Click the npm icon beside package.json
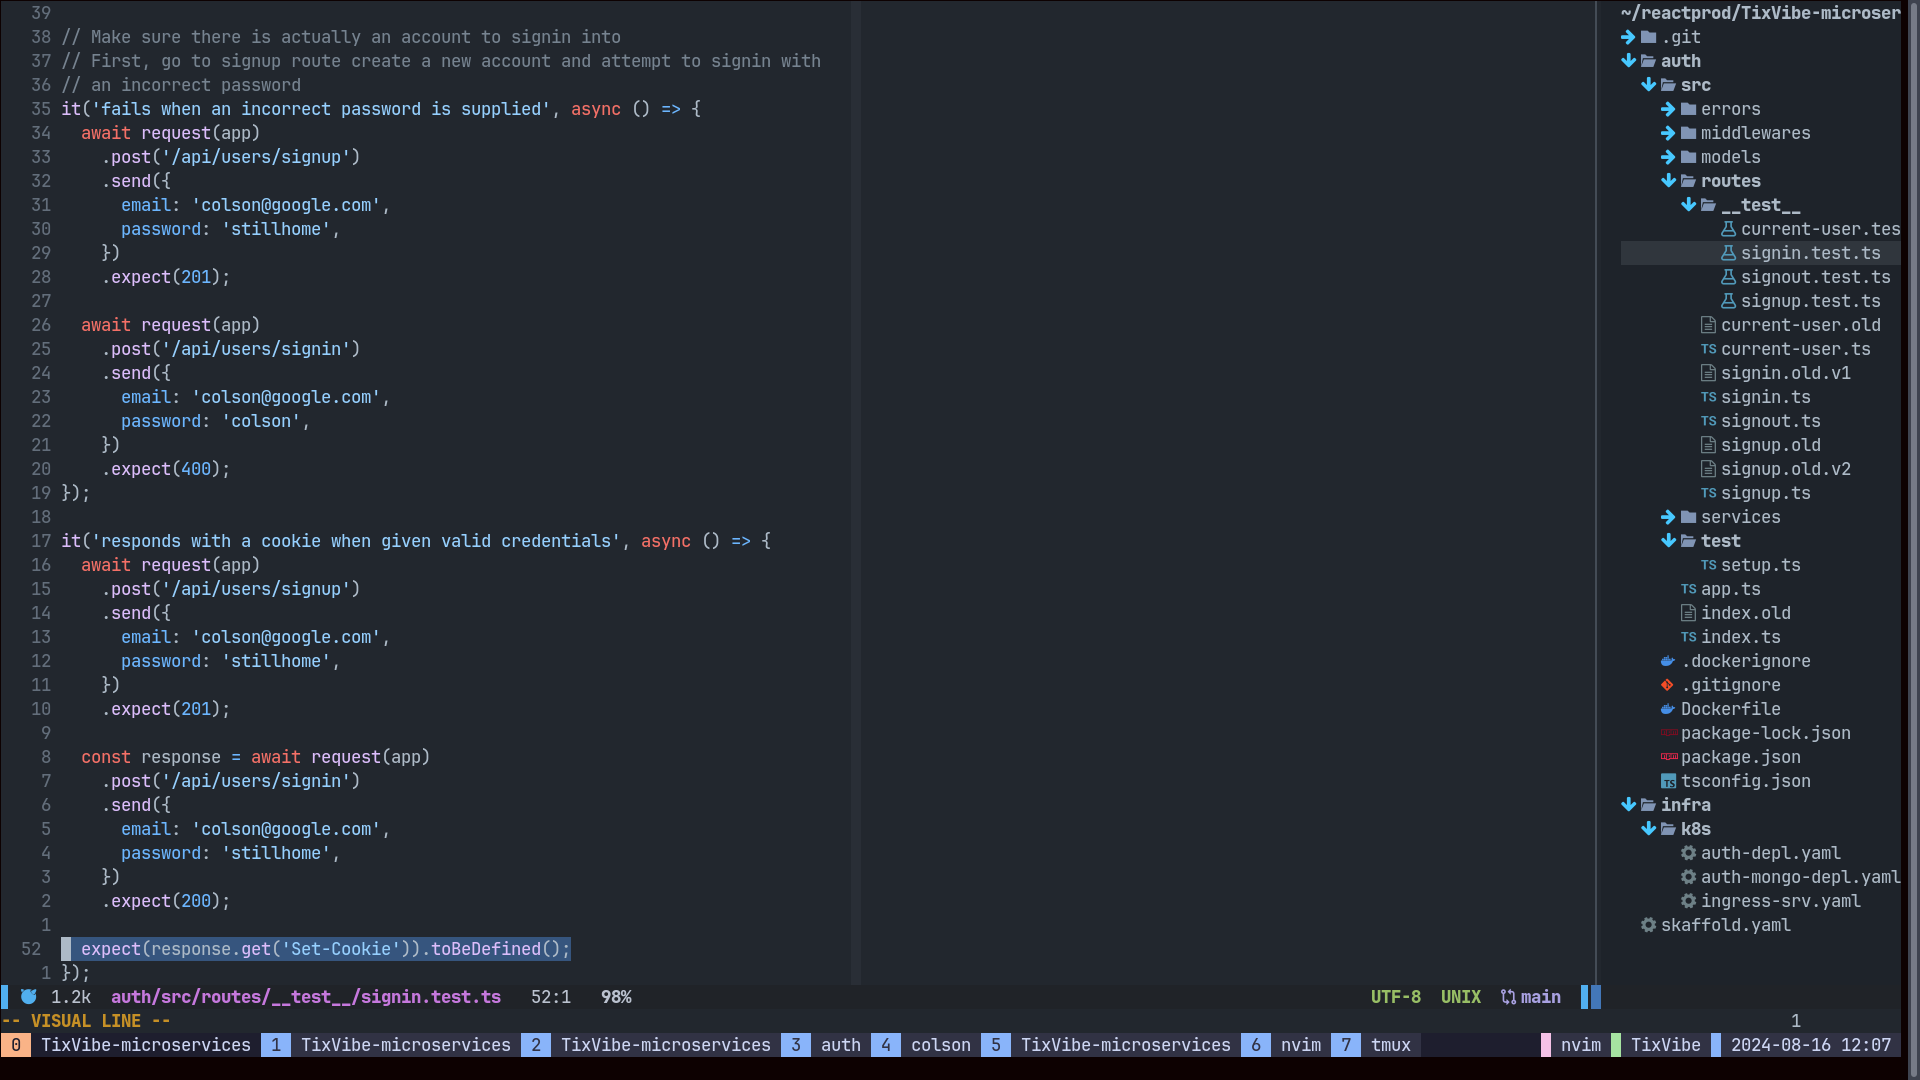1920x1080 pixels. pyautogui.click(x=1668, y=757)
